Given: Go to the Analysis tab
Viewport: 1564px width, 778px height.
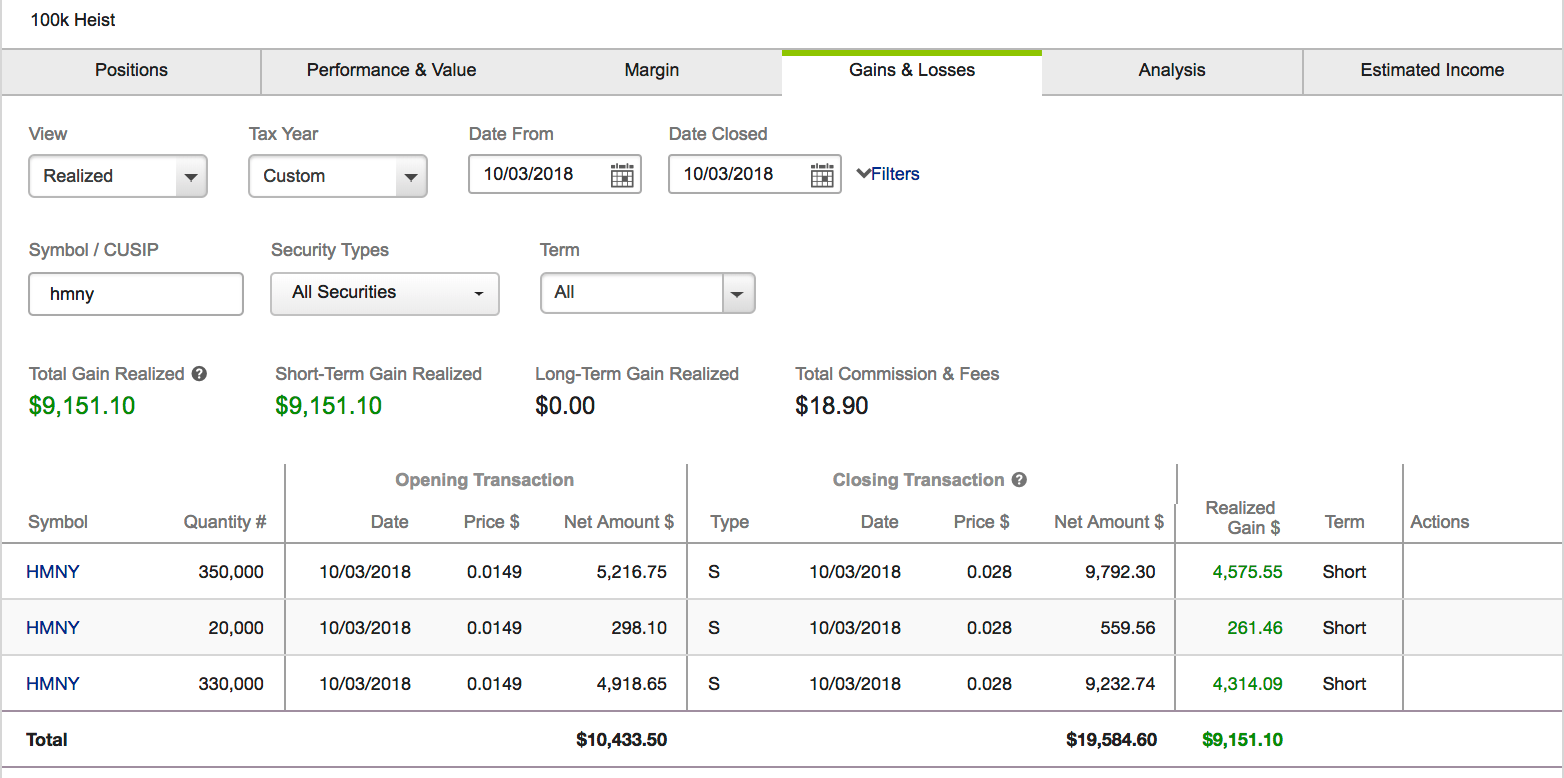Looking at the screenshot, I should click(1172, 70).
